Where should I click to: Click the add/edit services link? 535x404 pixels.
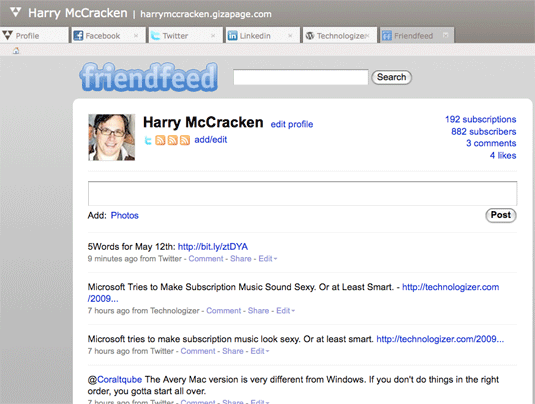tap(211, 140)
